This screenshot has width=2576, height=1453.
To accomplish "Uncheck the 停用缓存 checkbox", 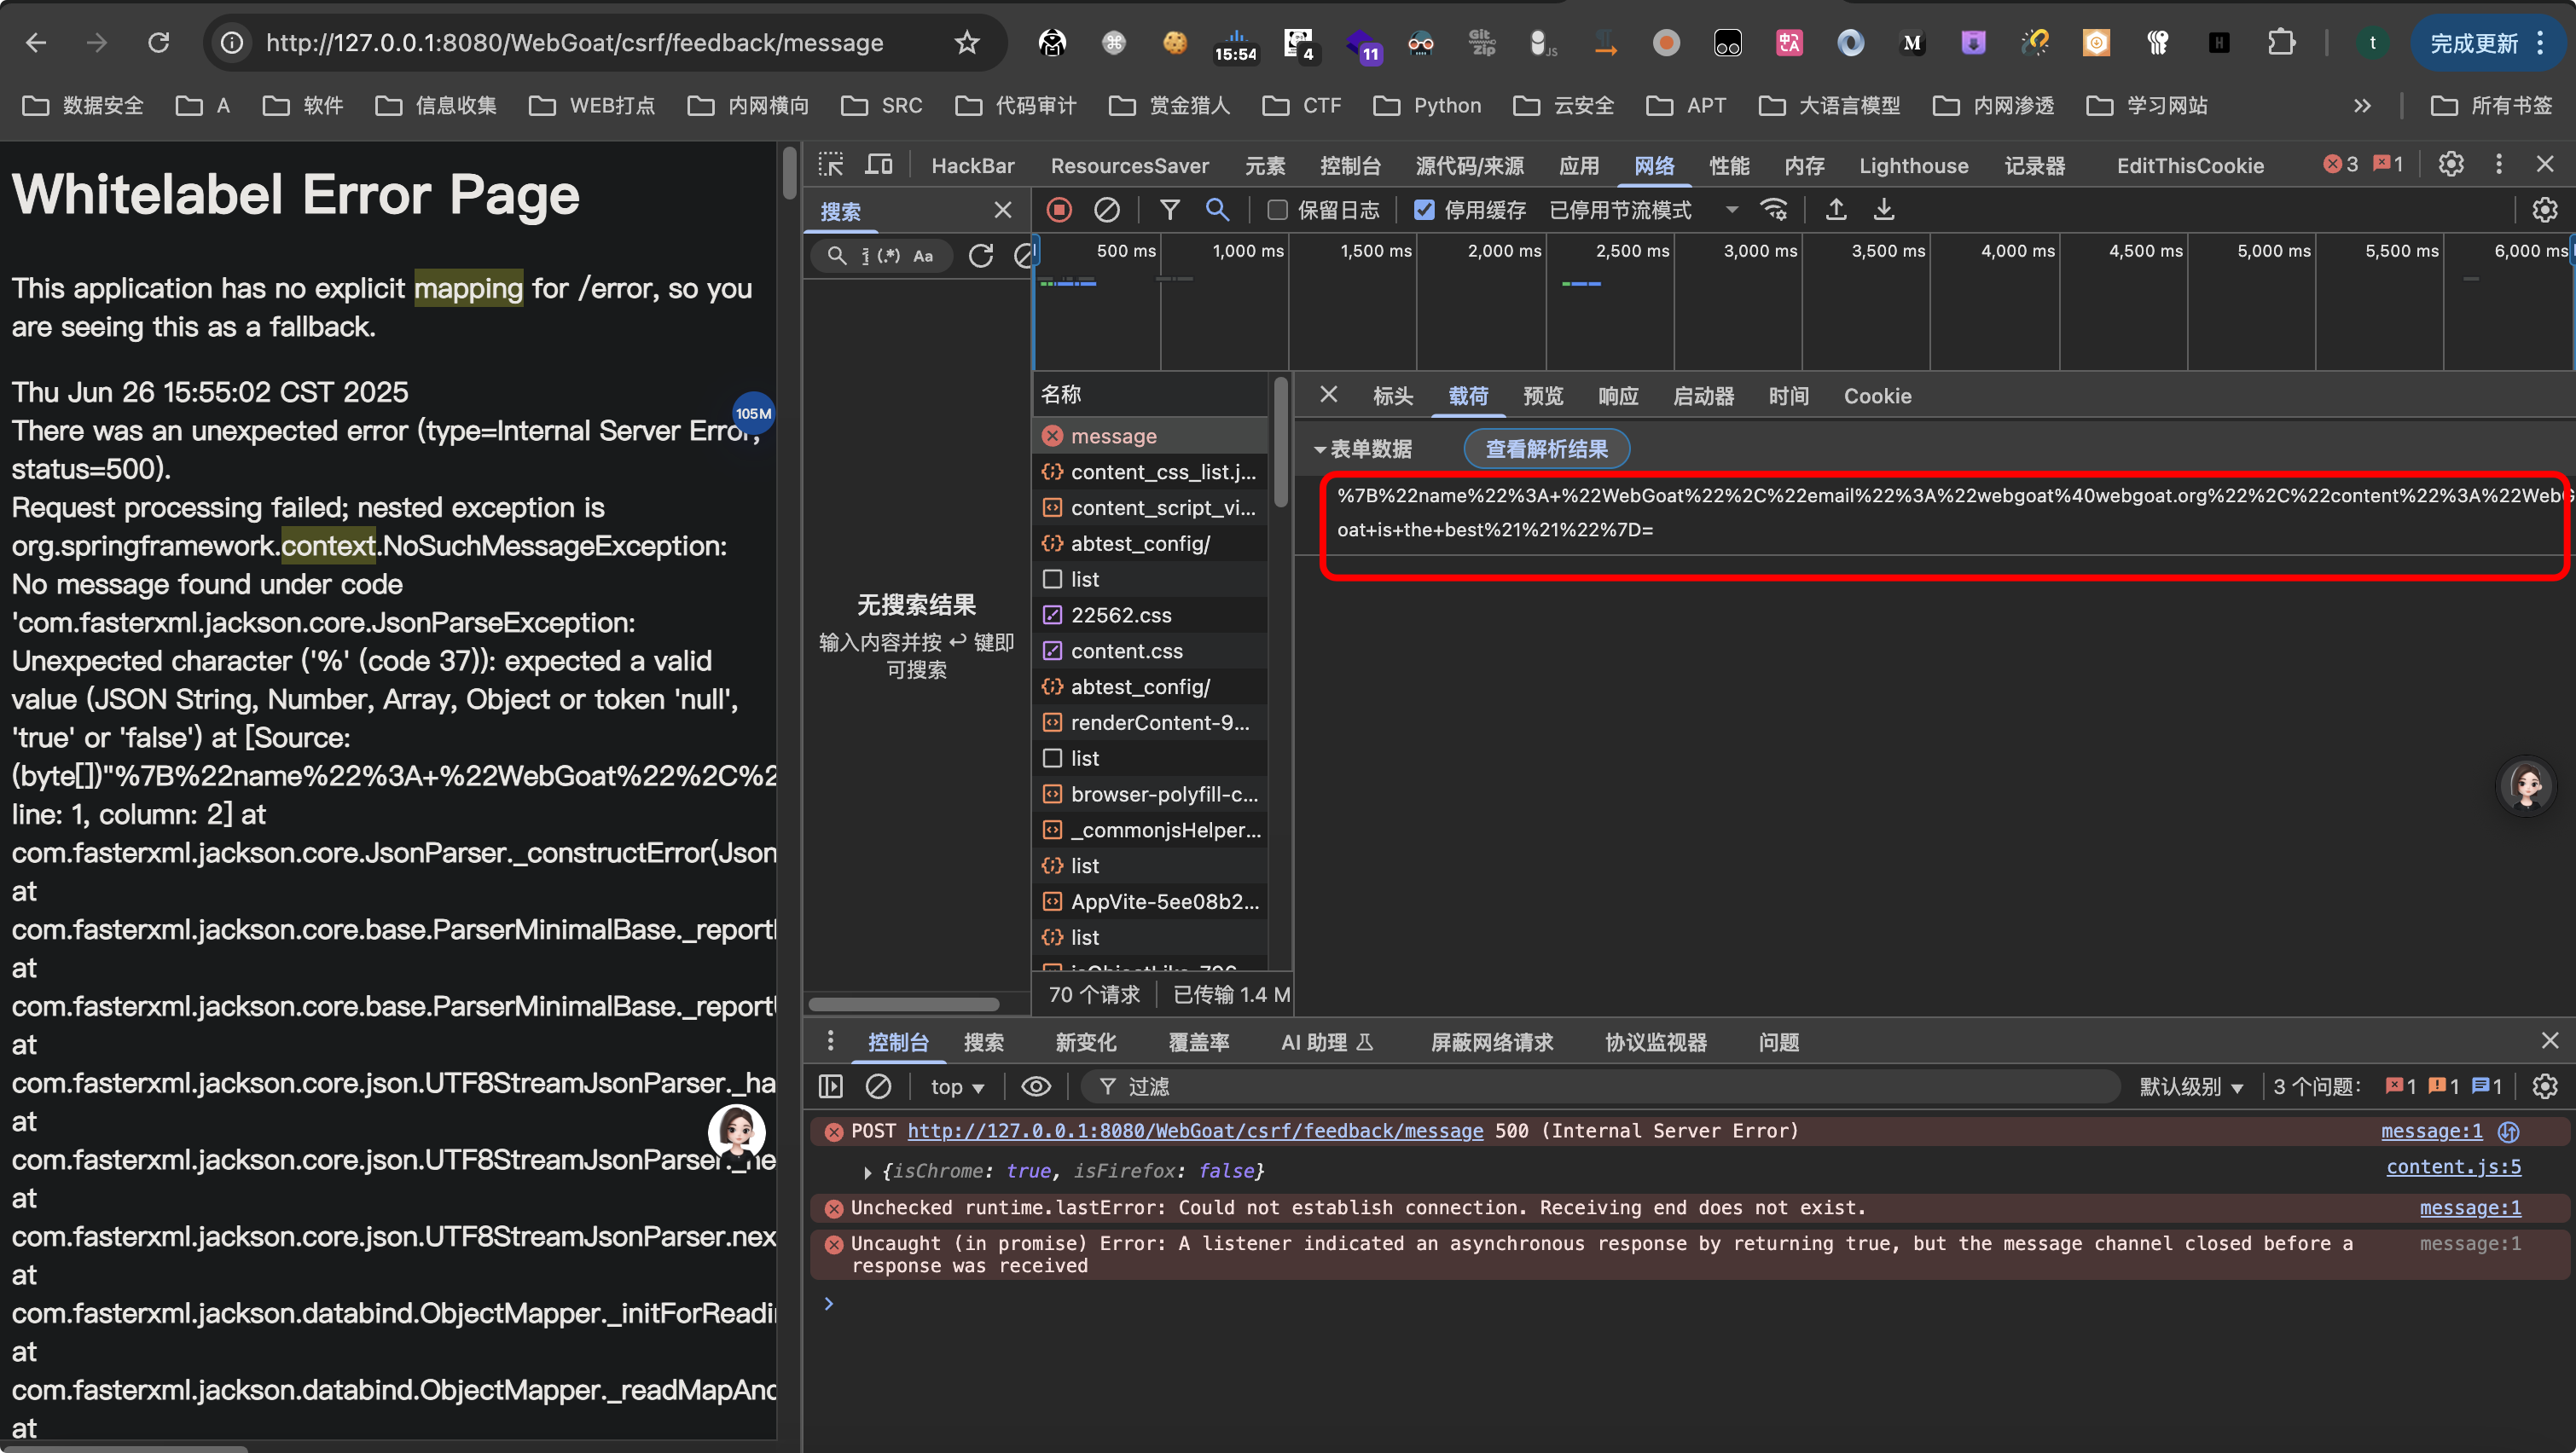I will 1424,210.
